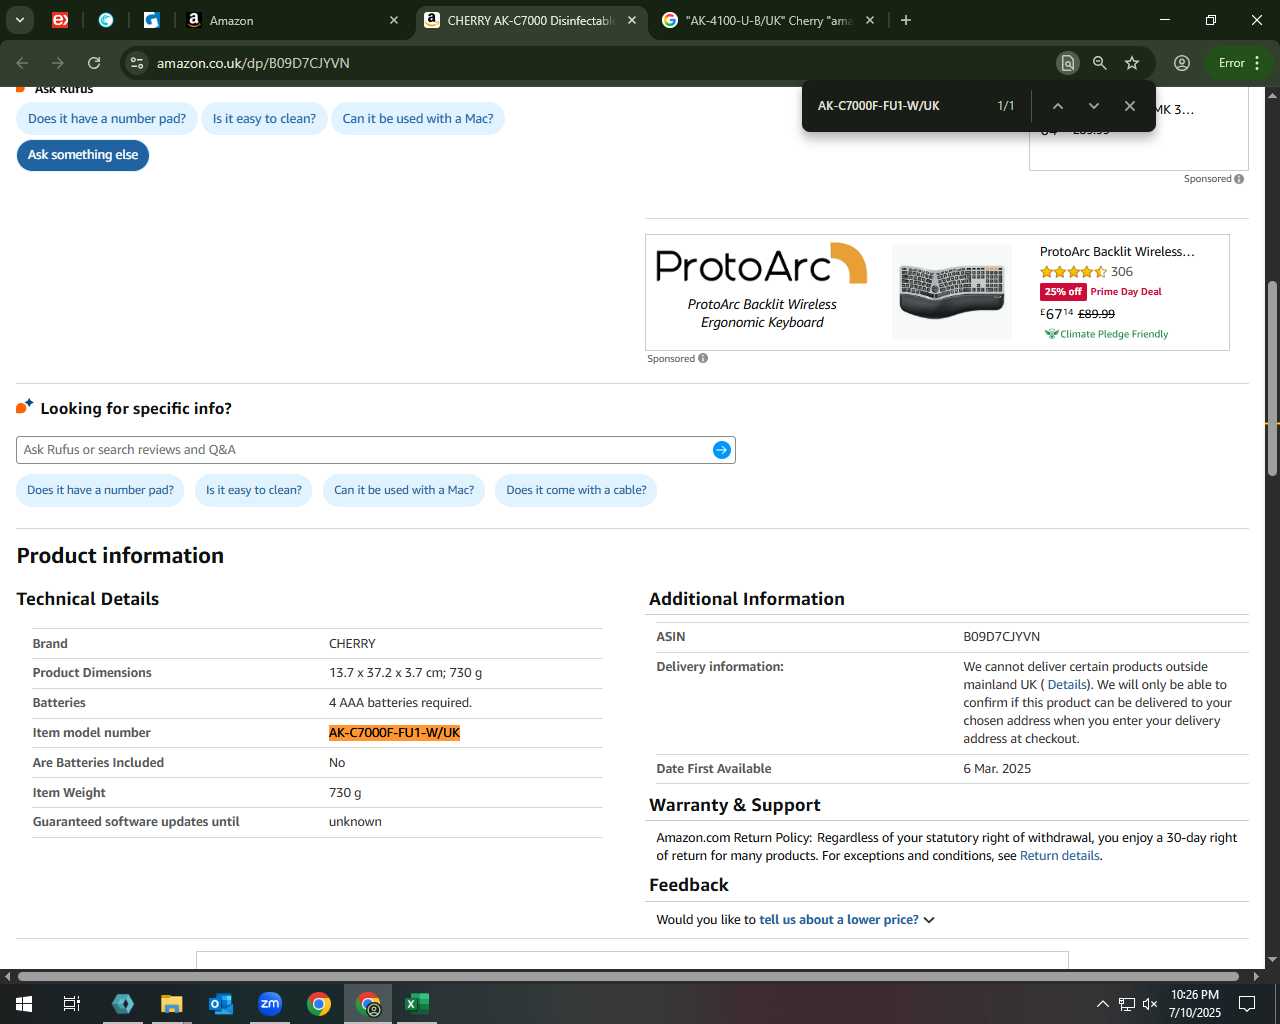Click 'Ask something else' button
This screenshot has width=1280, height=1024.
tap(83, 155)
